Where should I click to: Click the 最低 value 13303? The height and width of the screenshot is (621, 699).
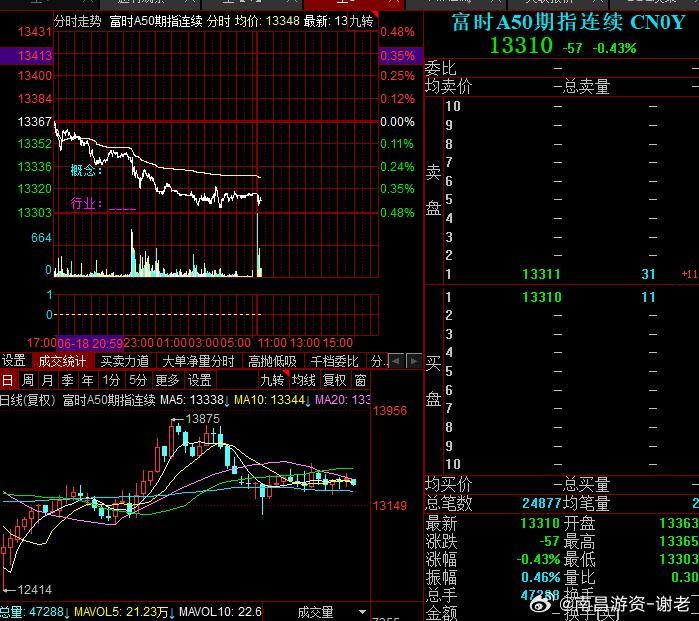click(678, 559)
